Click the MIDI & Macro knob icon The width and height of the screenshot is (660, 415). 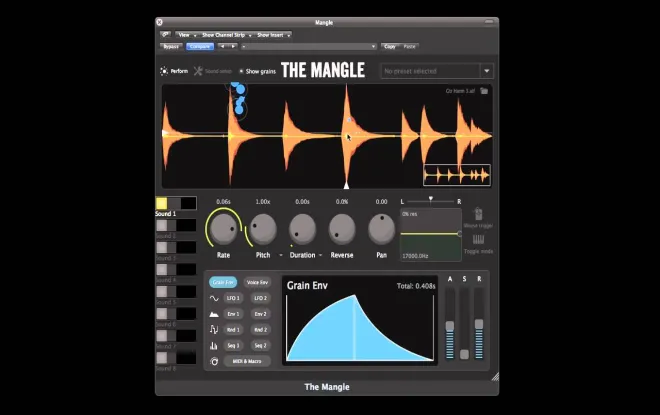tap(214, 362)
